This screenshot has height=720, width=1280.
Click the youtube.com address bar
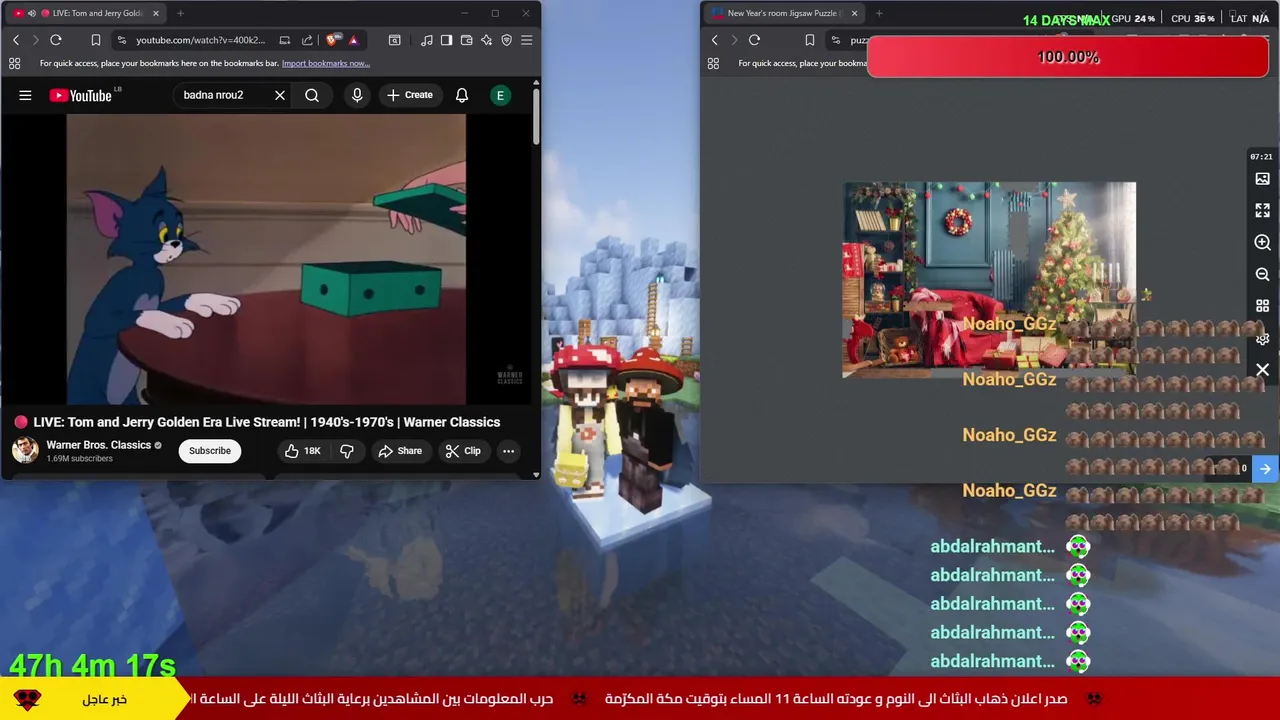pos(200,40)
